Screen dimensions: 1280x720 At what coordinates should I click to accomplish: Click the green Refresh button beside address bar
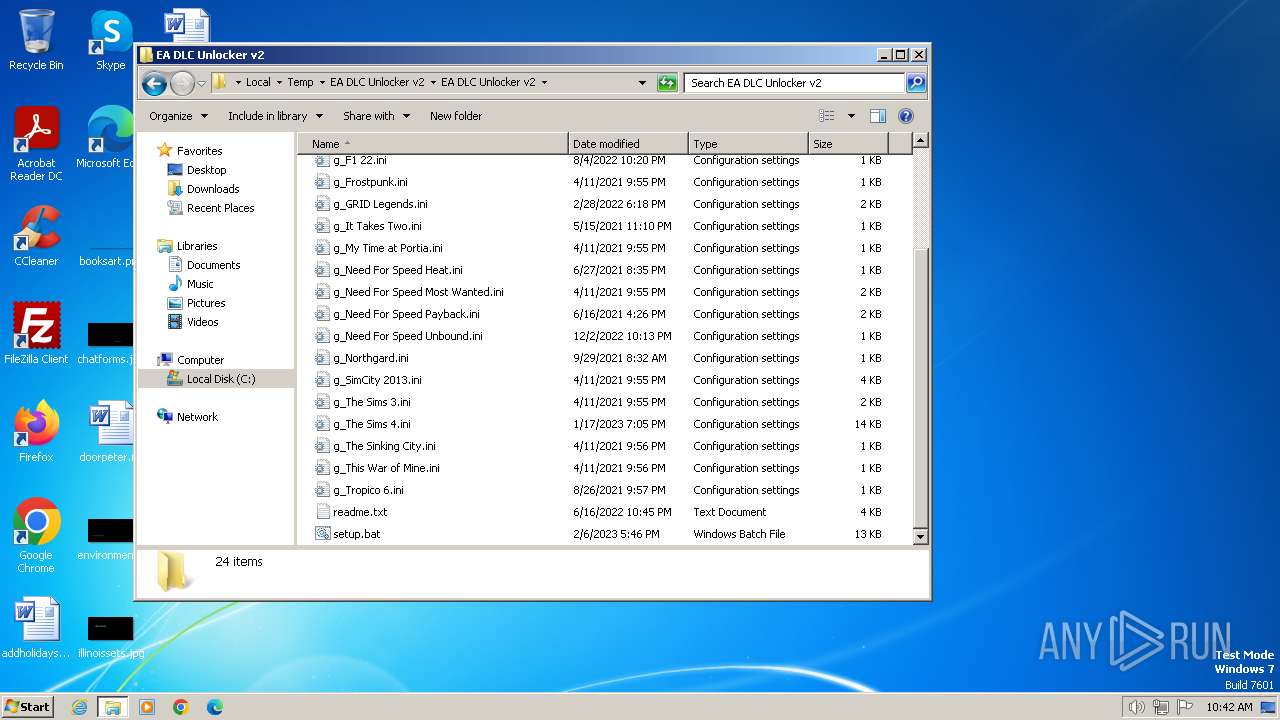click(x=667, y=83)
